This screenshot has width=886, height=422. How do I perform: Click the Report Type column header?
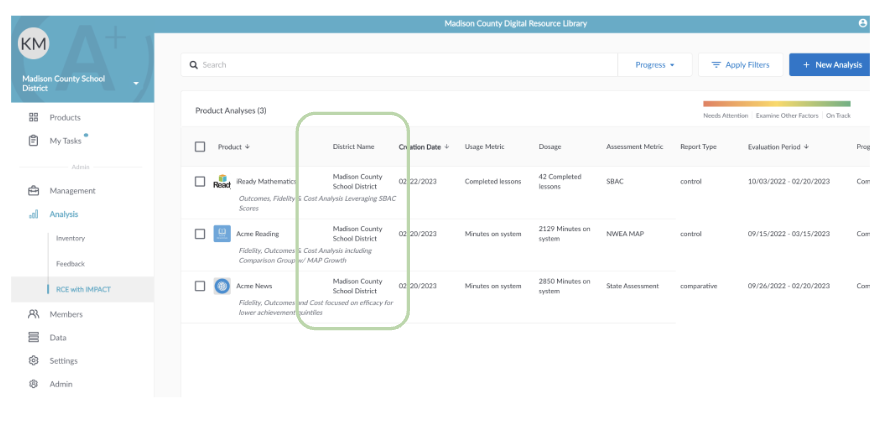tap(698, 147)
